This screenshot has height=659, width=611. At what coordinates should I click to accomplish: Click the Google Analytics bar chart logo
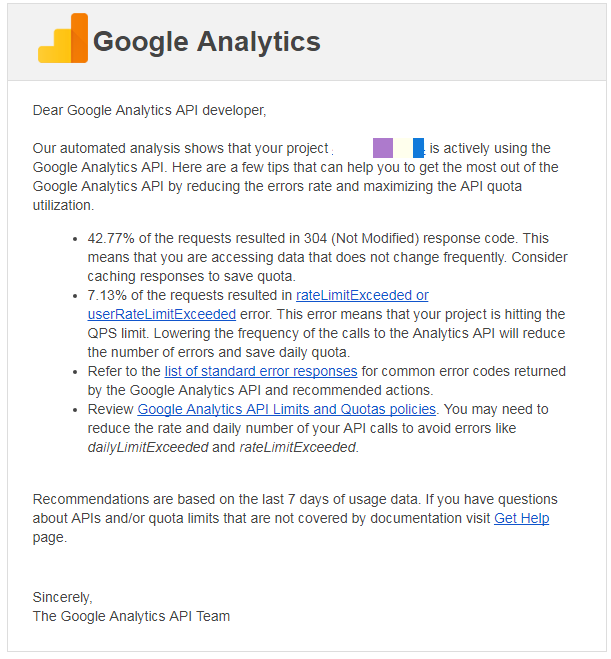click(63, 38)
